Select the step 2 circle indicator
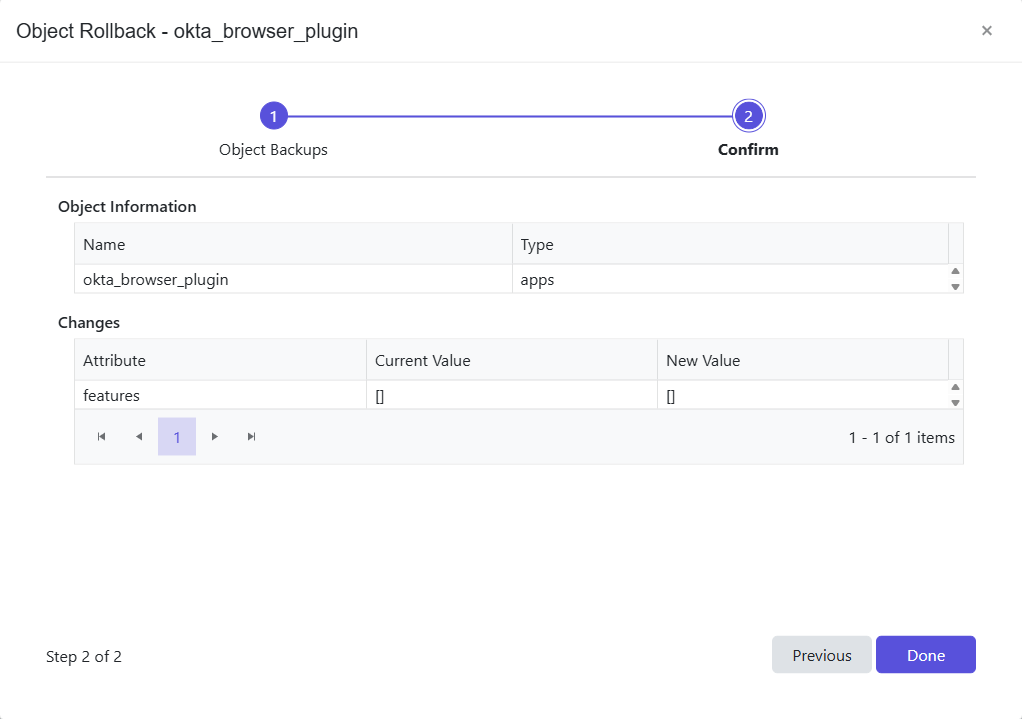Viewport: 1022px width, 719px height. click(748, 115)
